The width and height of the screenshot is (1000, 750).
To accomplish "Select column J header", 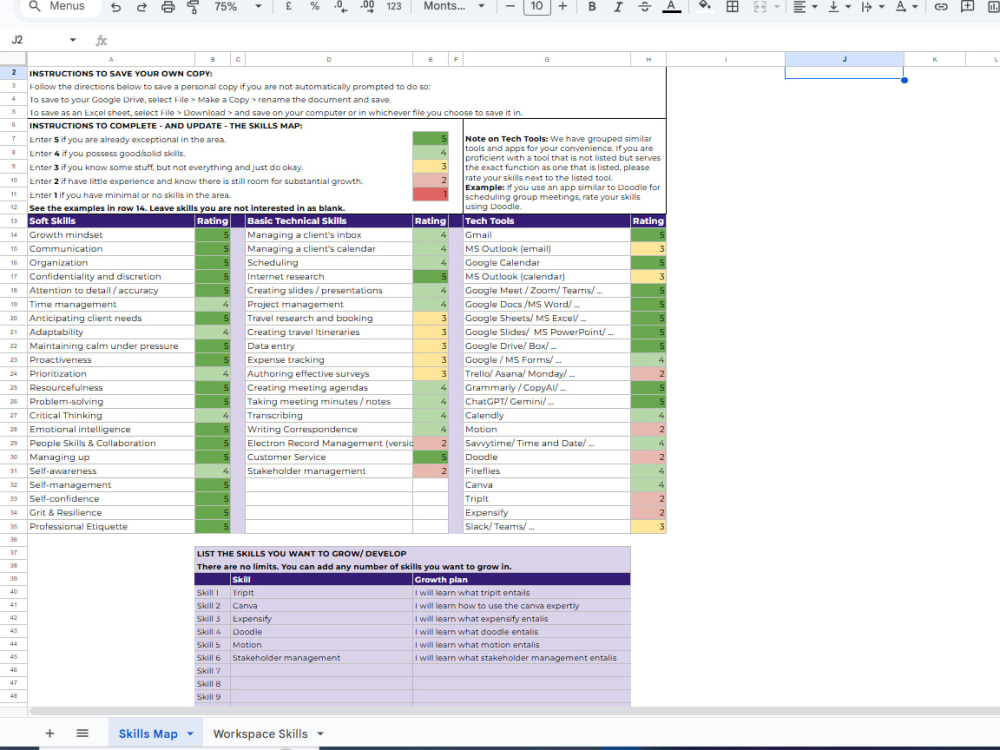I will 844,59.
